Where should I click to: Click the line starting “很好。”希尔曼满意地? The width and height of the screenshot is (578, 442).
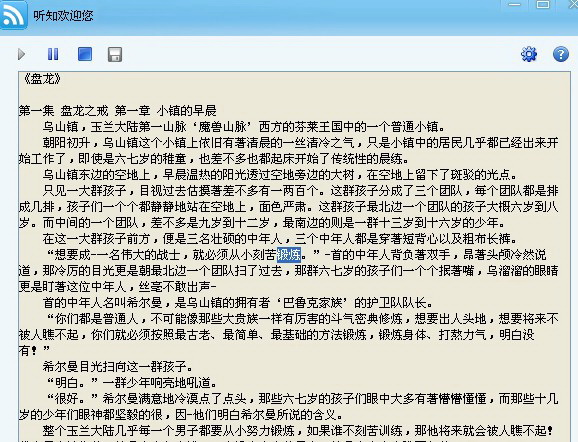(x=302, y=399)
